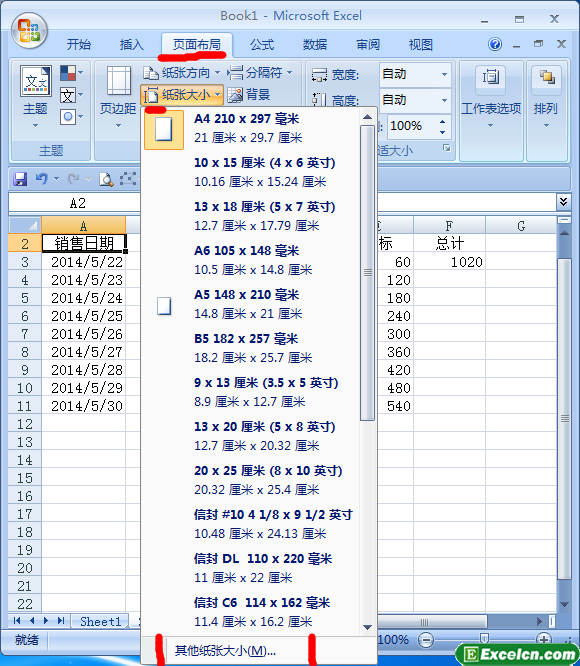Select cell 销售日期 in A2
The width and height of the screenshot is (580, 666).
[x=84, y=243]
